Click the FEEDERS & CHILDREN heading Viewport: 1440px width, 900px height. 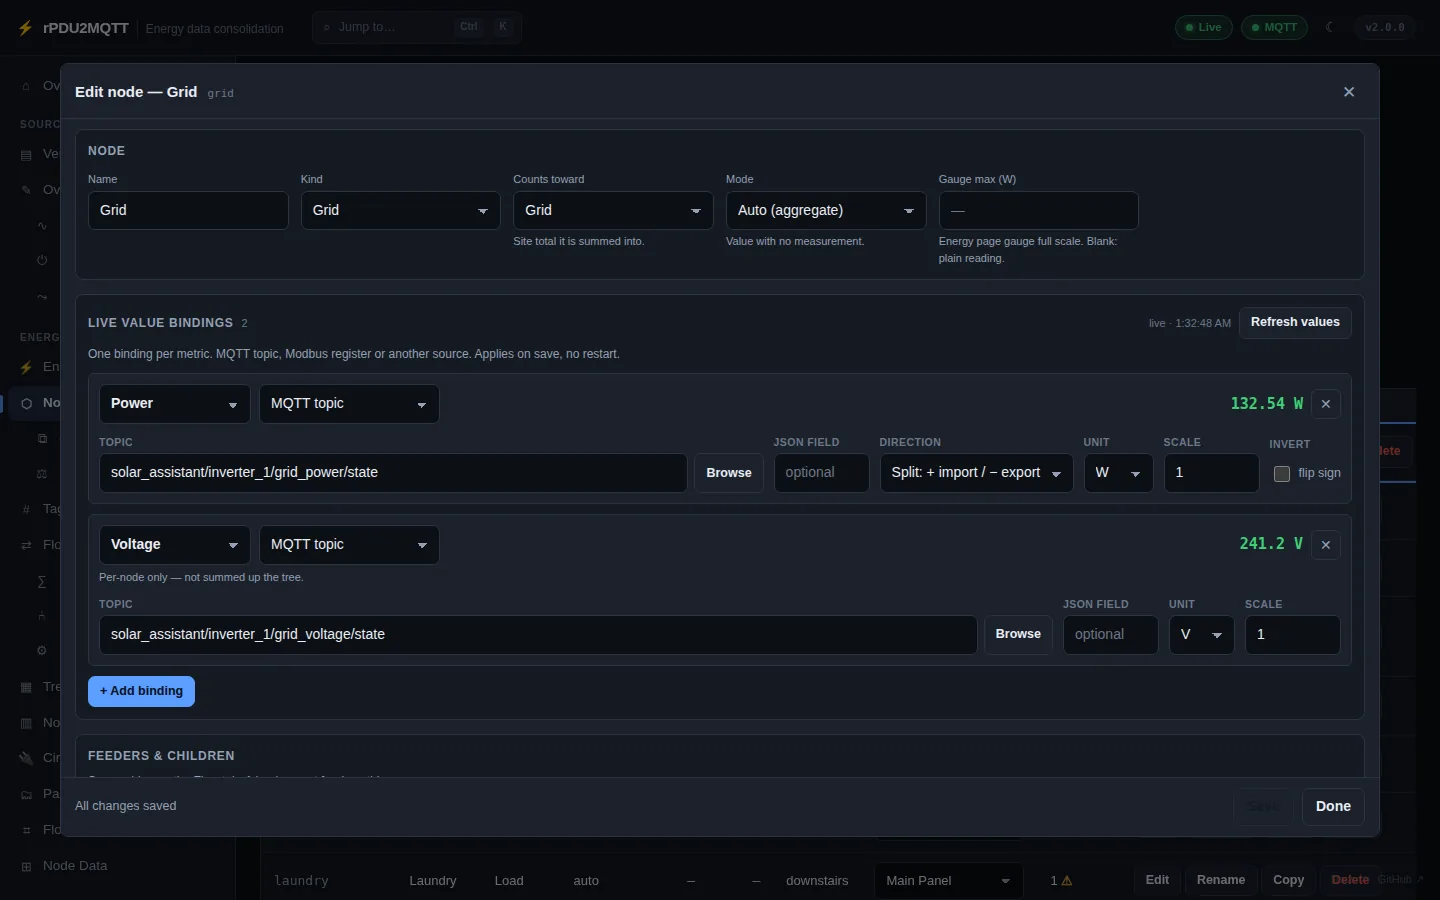point(161,757)
